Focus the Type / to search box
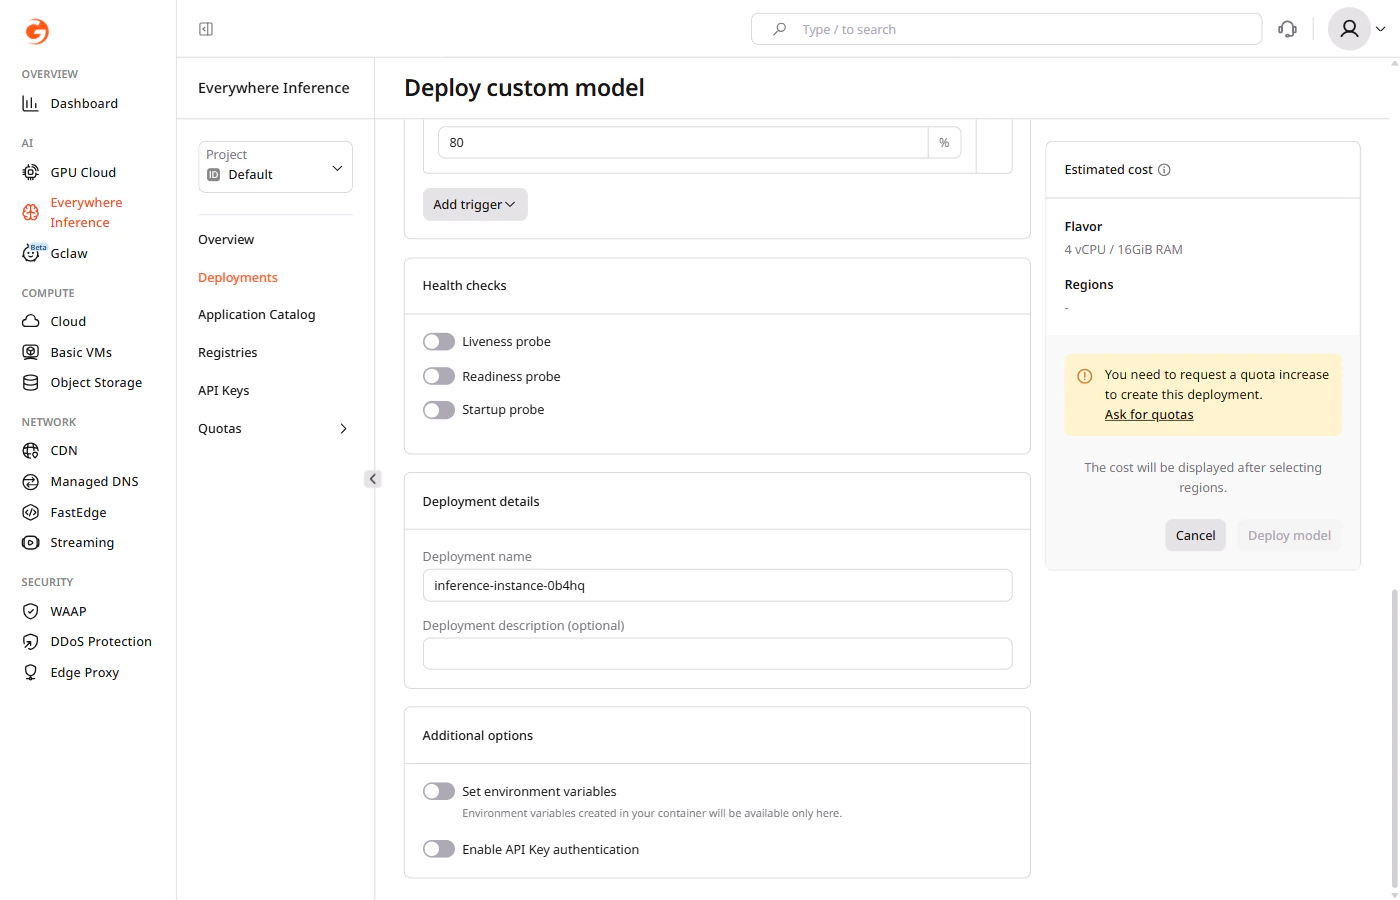Viewport: 1400px width, 900px height. coord(1006,29)
